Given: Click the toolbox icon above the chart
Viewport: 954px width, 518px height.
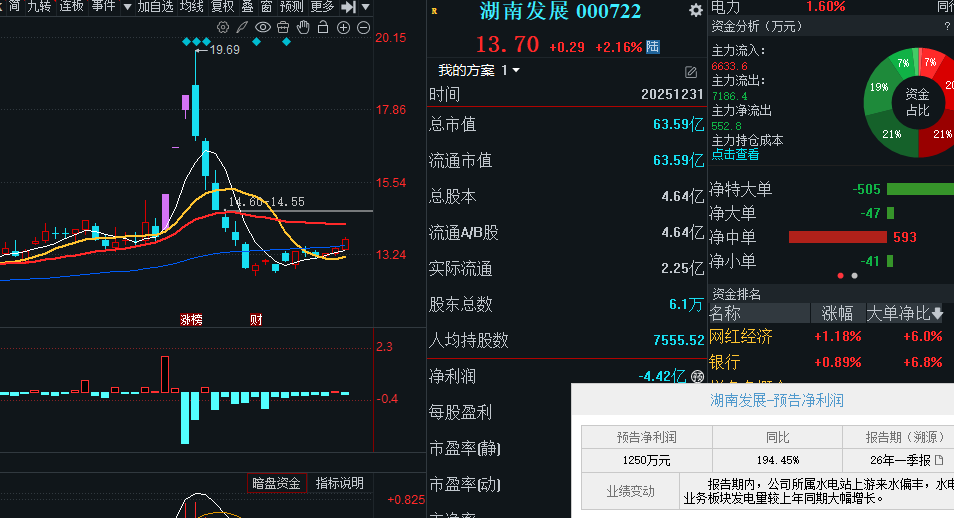Looking at the screenshot, I should [283, 27].
